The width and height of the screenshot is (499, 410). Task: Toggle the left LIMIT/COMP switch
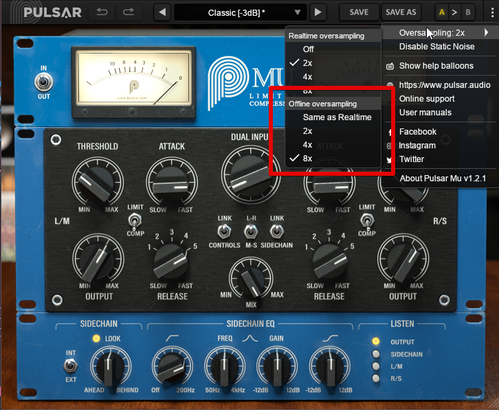pos(135,220)
